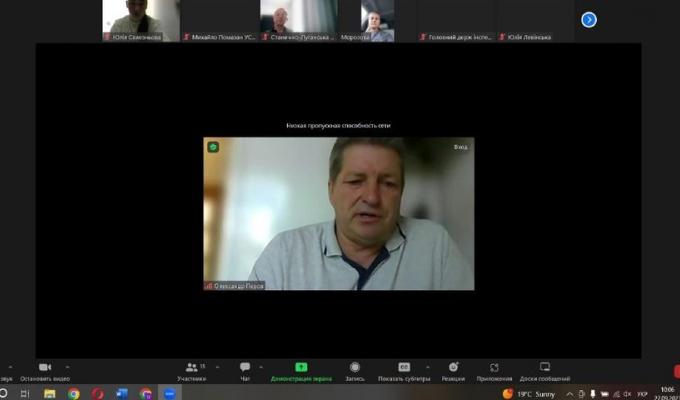Click the Олександр Перов name label
This screenshot has height=400, width=680.
234,286
